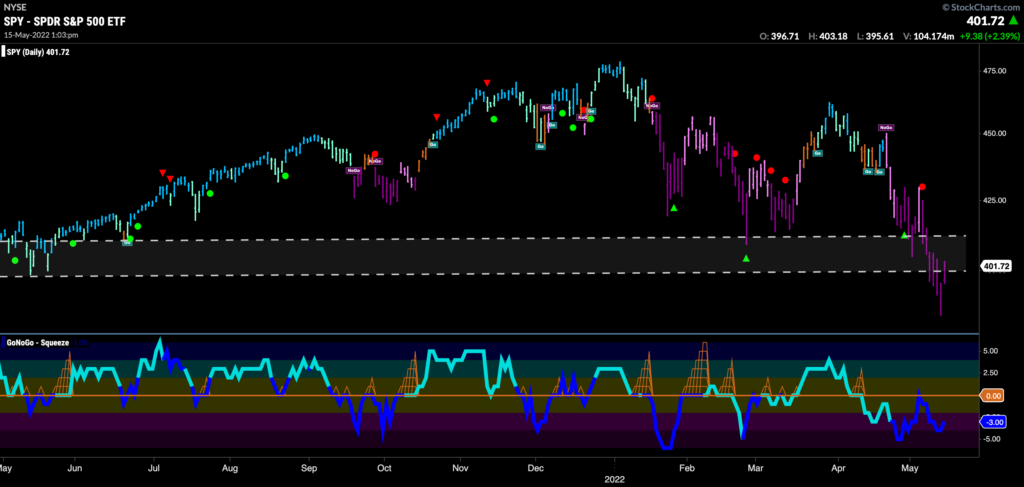Click the 401.72 price tag on right axis
This screenshot has height=487, width=1024.
996,266
